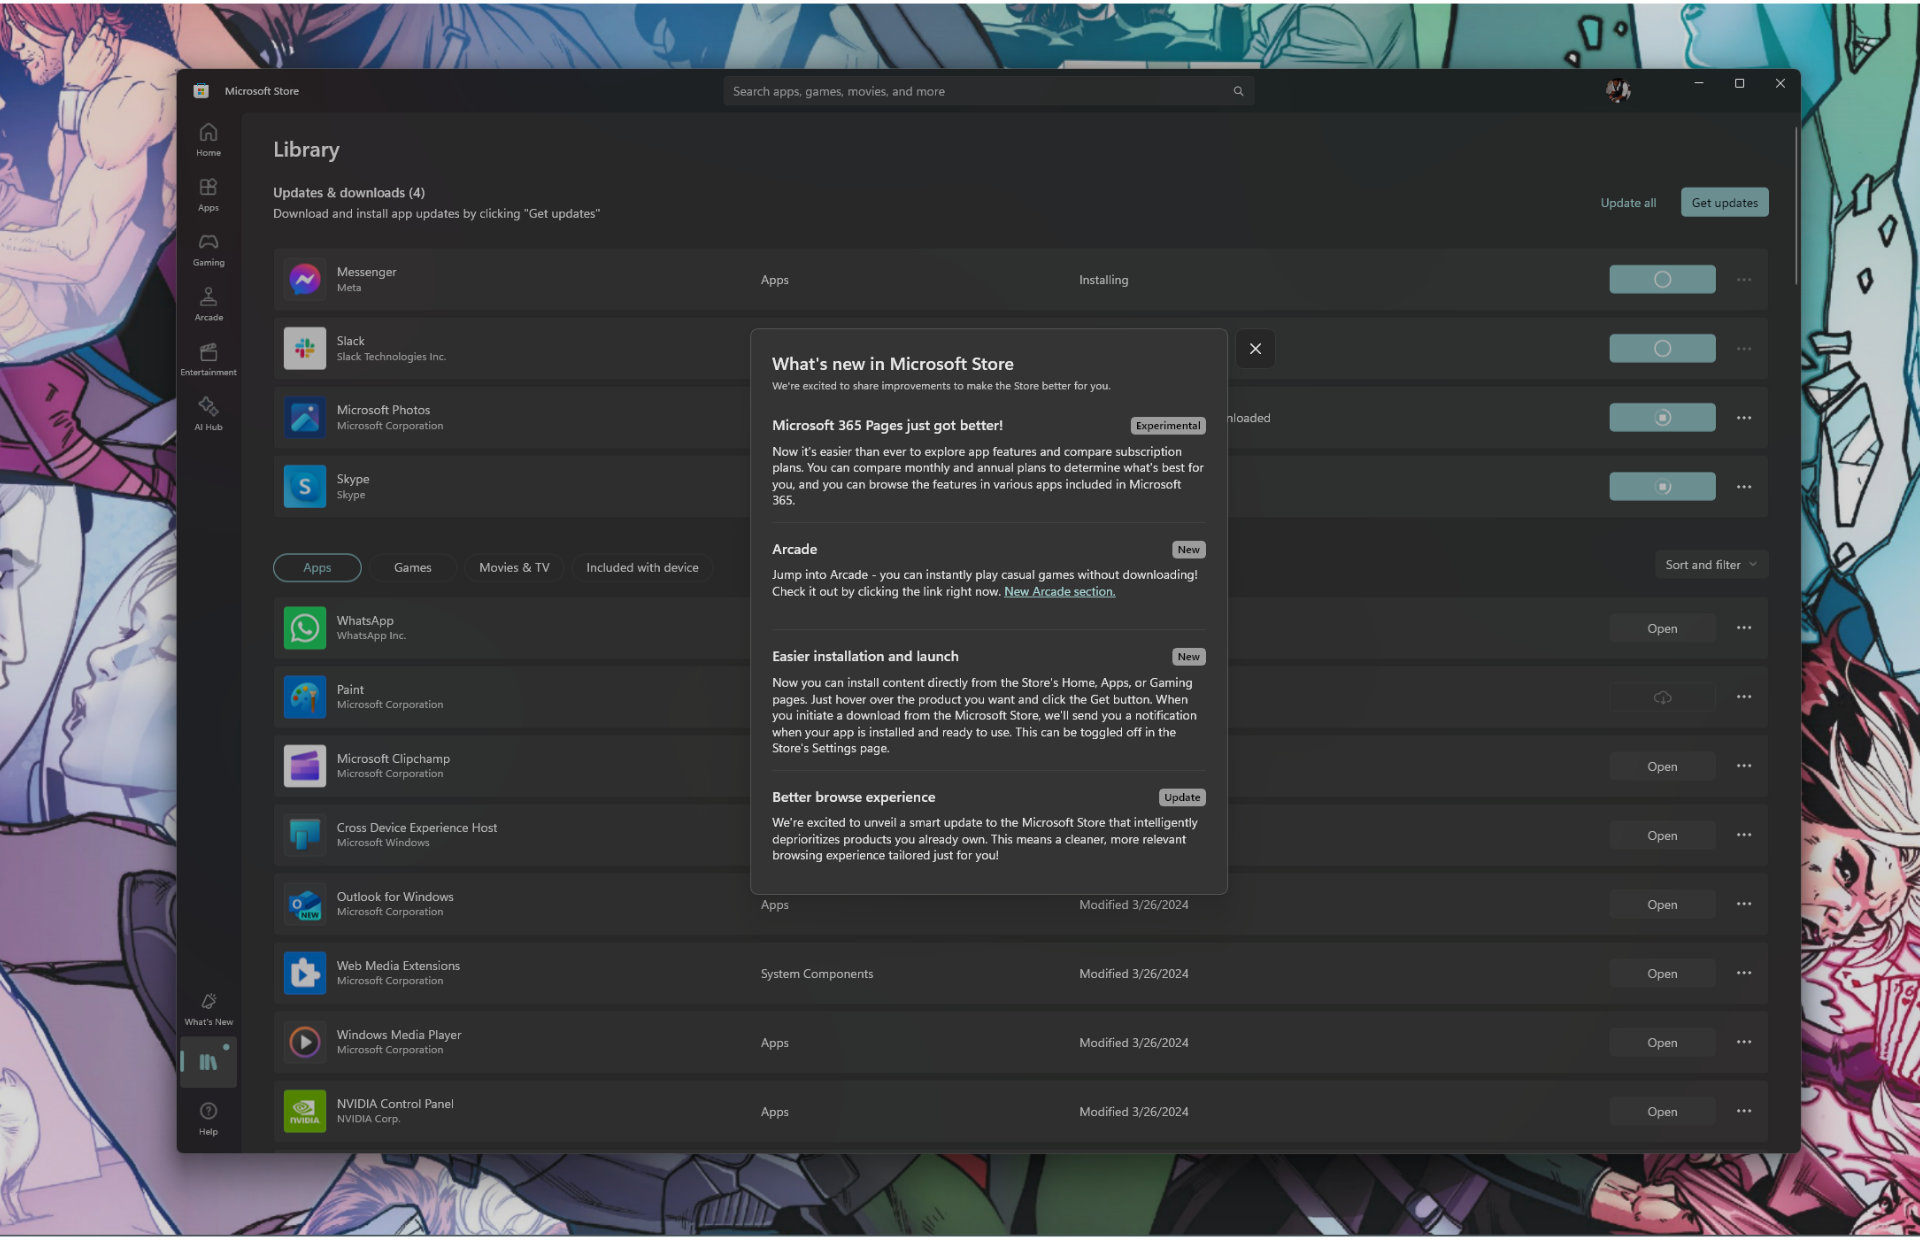Open more options for Paint

coord(1744,697)
